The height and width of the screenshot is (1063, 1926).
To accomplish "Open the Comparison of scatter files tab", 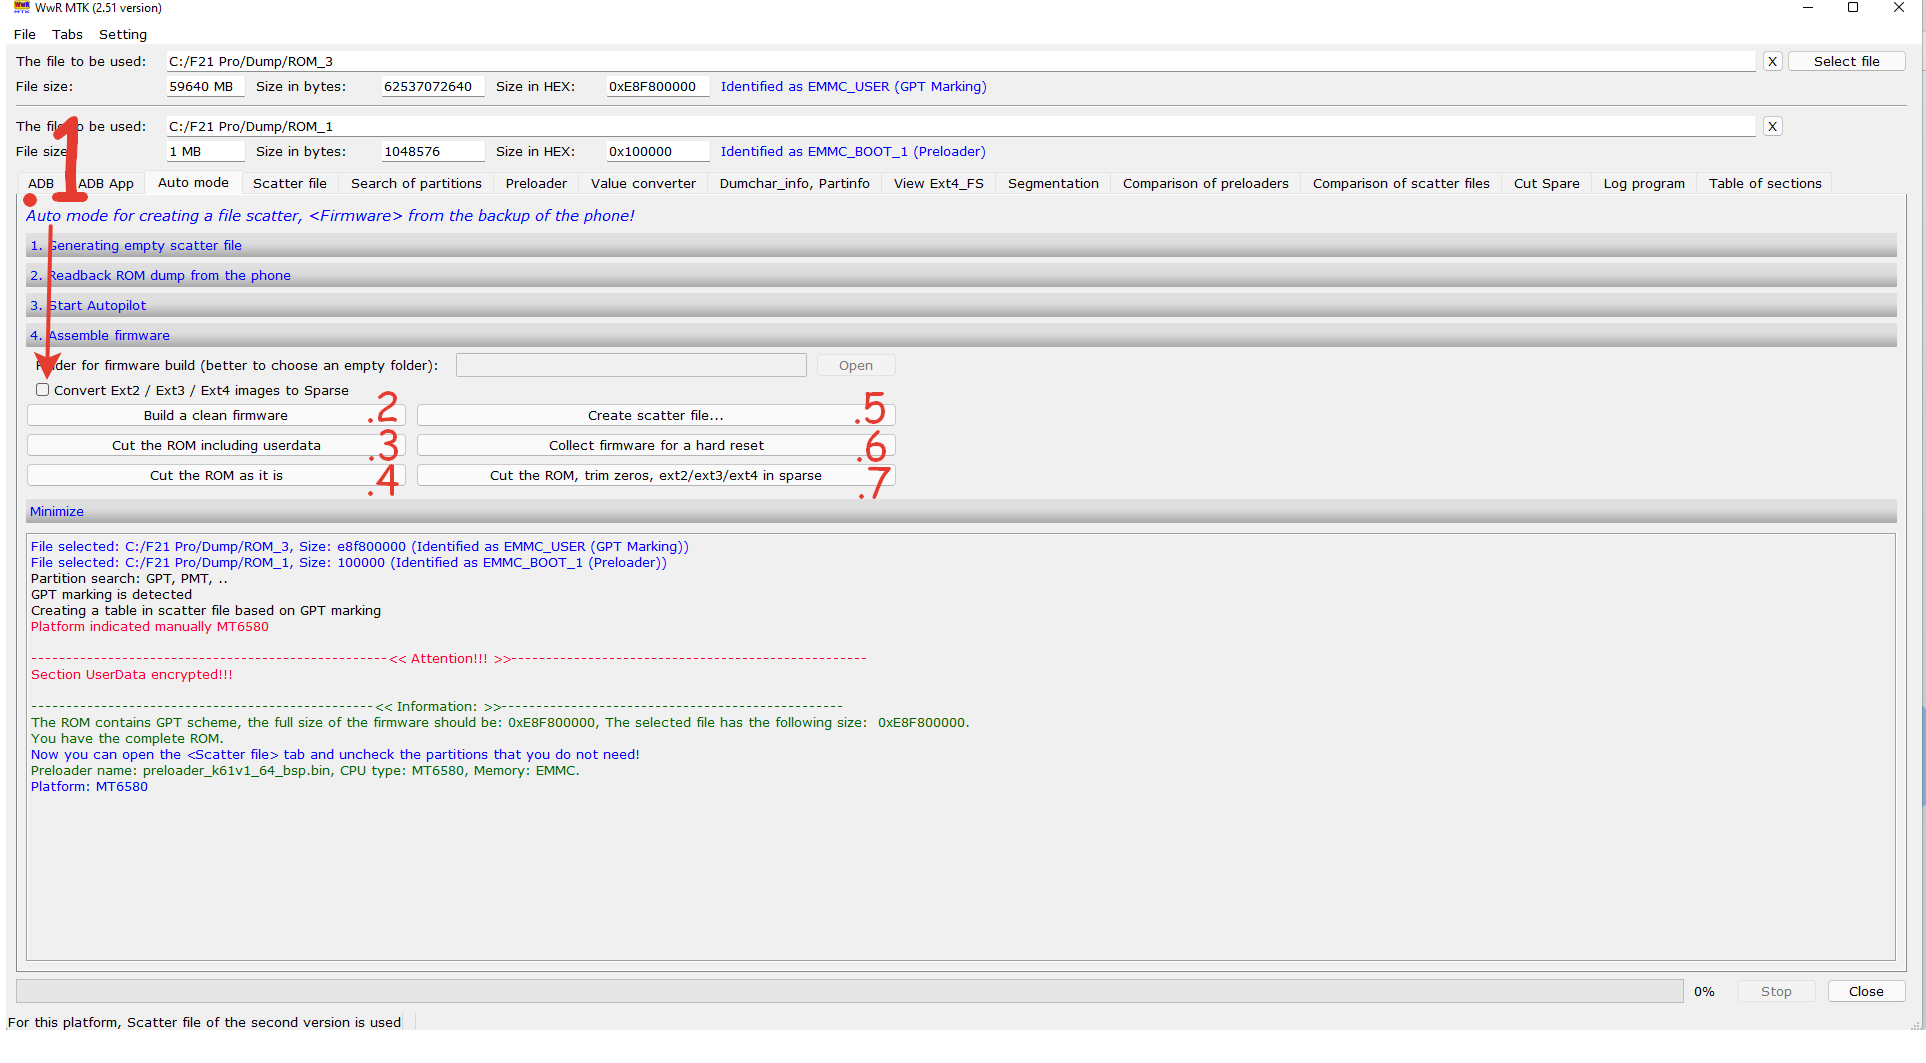I will 1401,183.
